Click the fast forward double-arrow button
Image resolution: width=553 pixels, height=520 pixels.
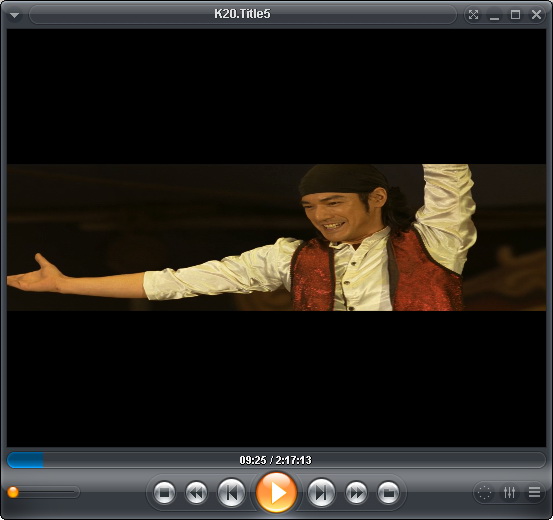pyautogui.click(x=356, y=492)
